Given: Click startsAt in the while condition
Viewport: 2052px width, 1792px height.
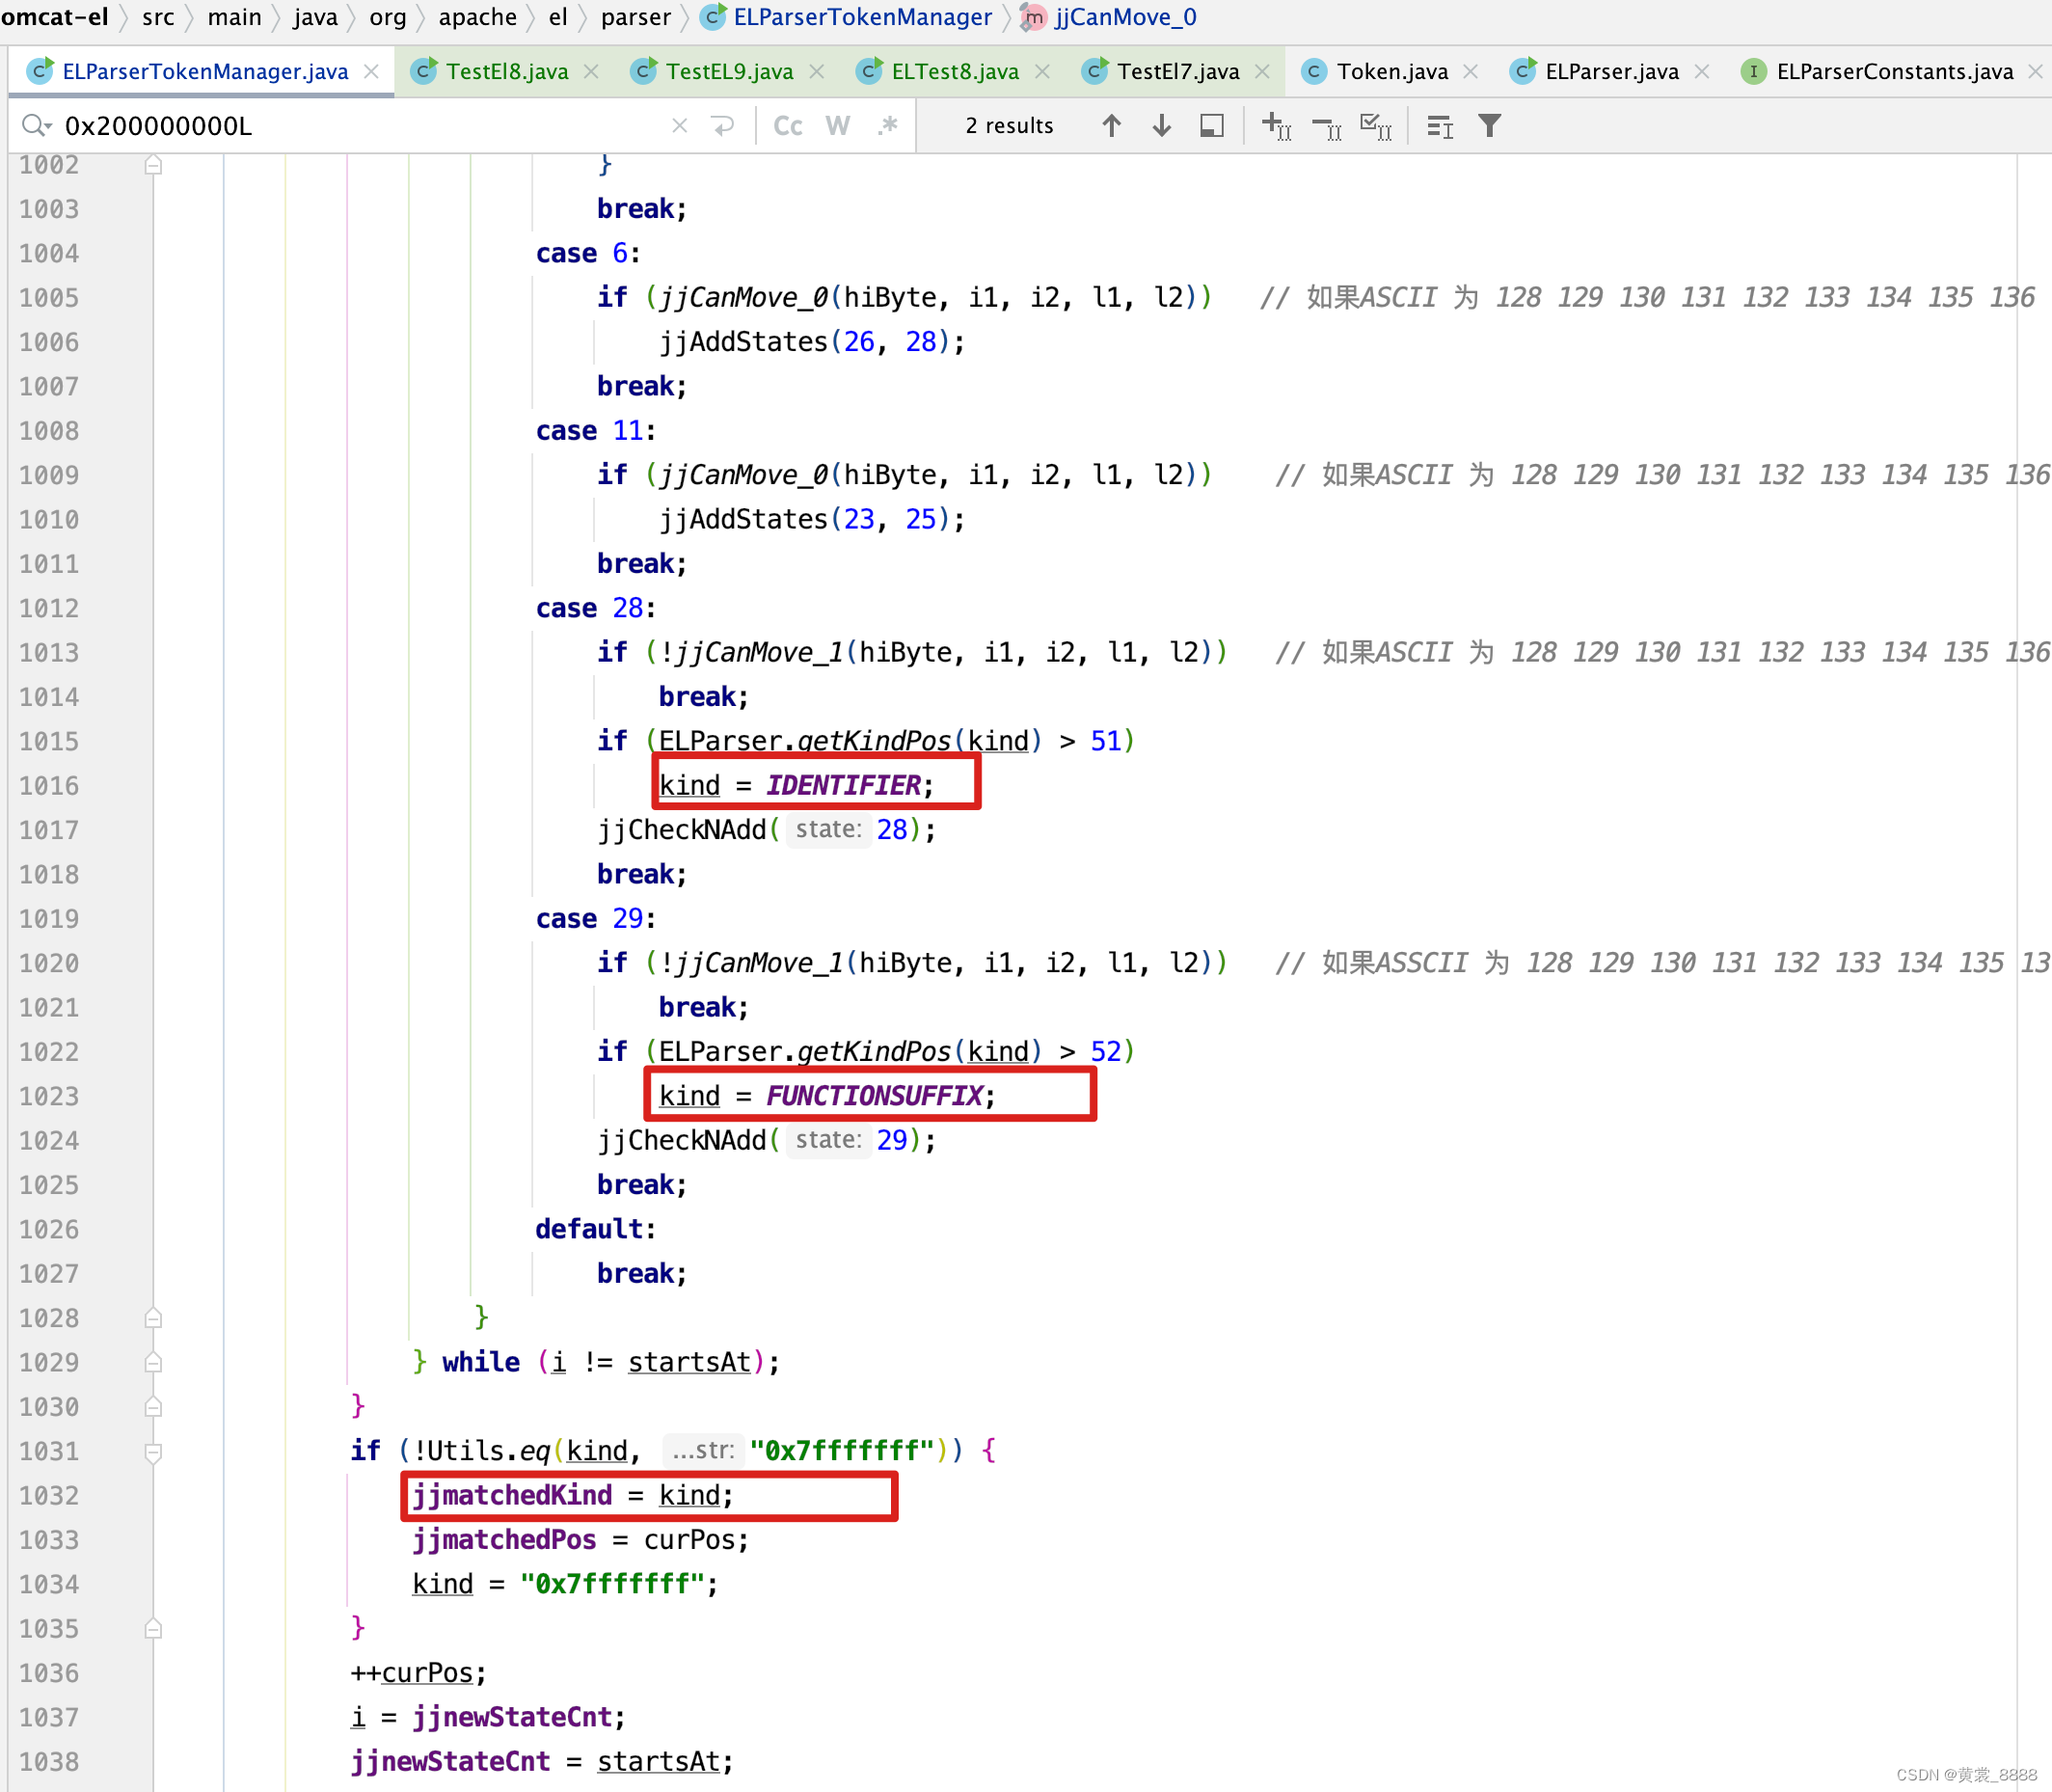Looking at the screenshot, I should (689, 1362).
